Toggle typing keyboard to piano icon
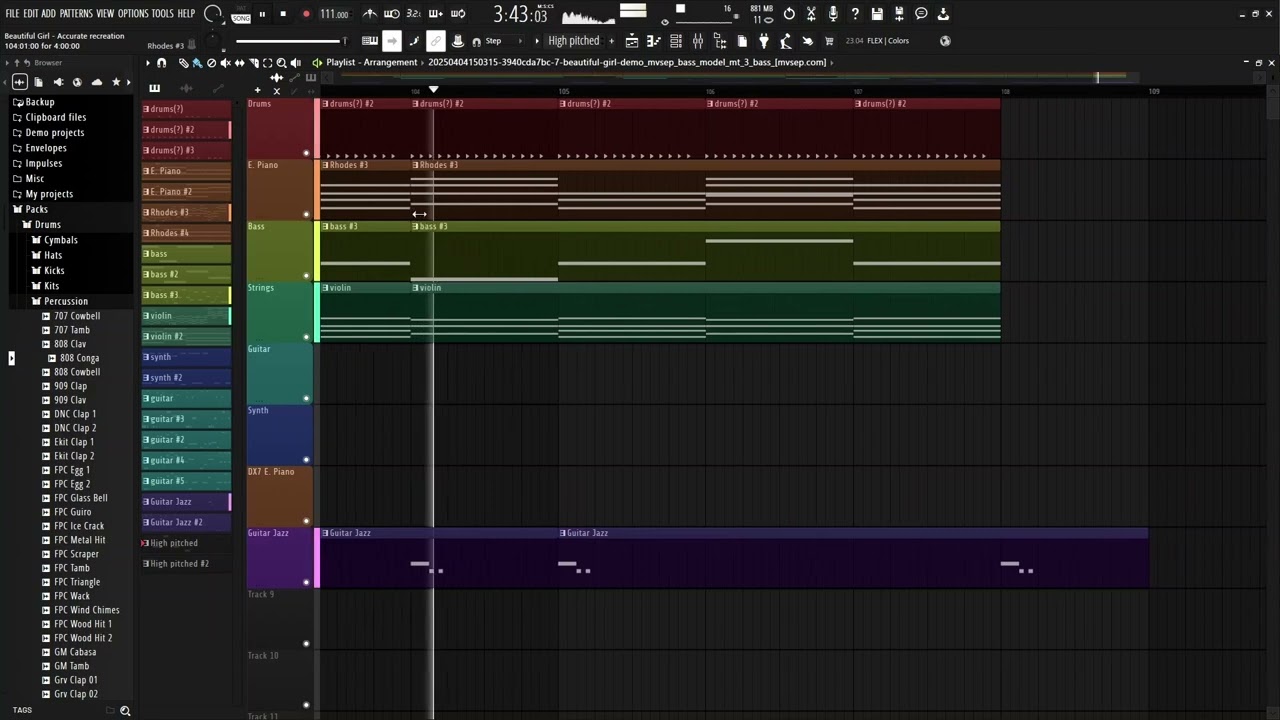This screenshot has height=720, width=1280. pos(370,41)
